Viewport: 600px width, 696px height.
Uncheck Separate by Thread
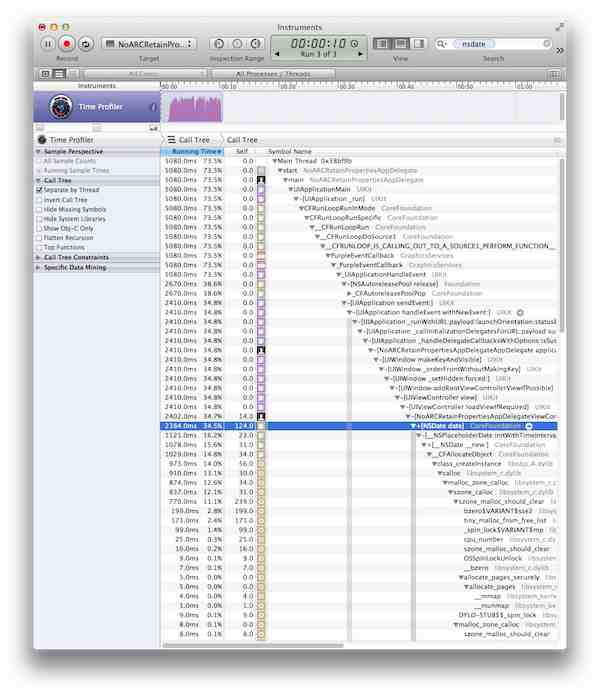[x=39, y=190]
